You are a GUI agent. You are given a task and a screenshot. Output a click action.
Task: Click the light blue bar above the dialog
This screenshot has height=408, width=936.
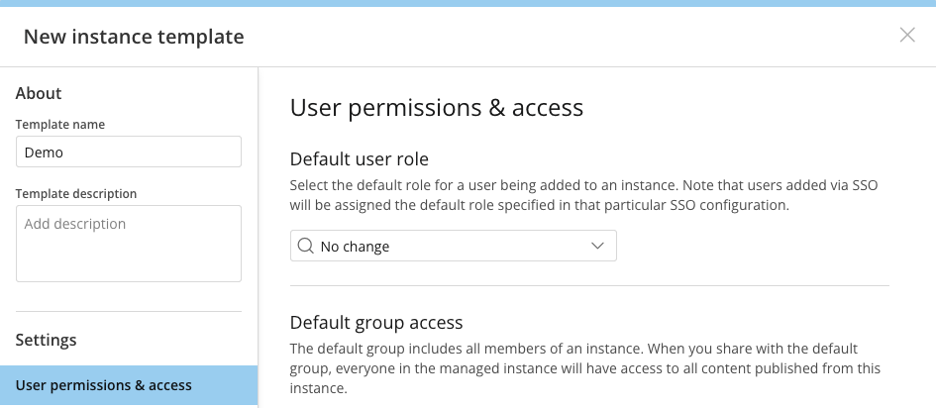pos(468,3)
